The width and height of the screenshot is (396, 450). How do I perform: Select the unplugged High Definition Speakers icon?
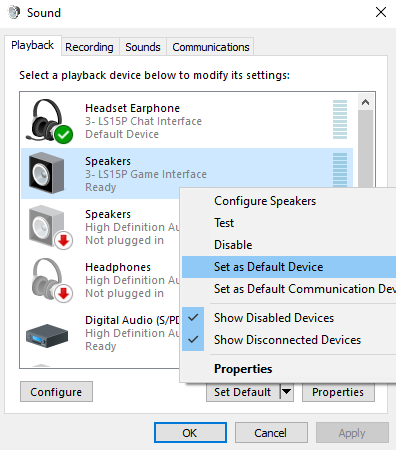(50, 227)
